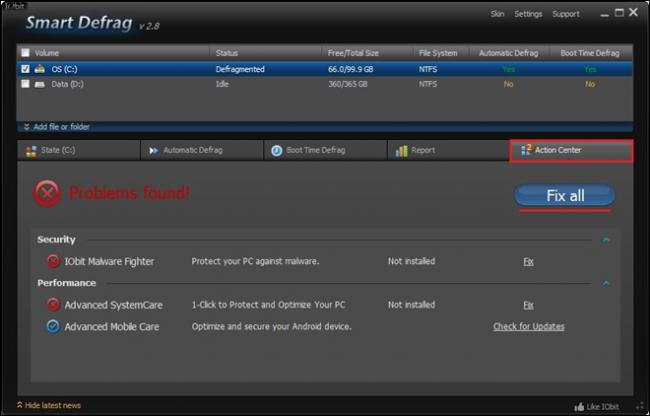
Task: Click Not installed status for Malware Fighter
Action: coord(411,261)
